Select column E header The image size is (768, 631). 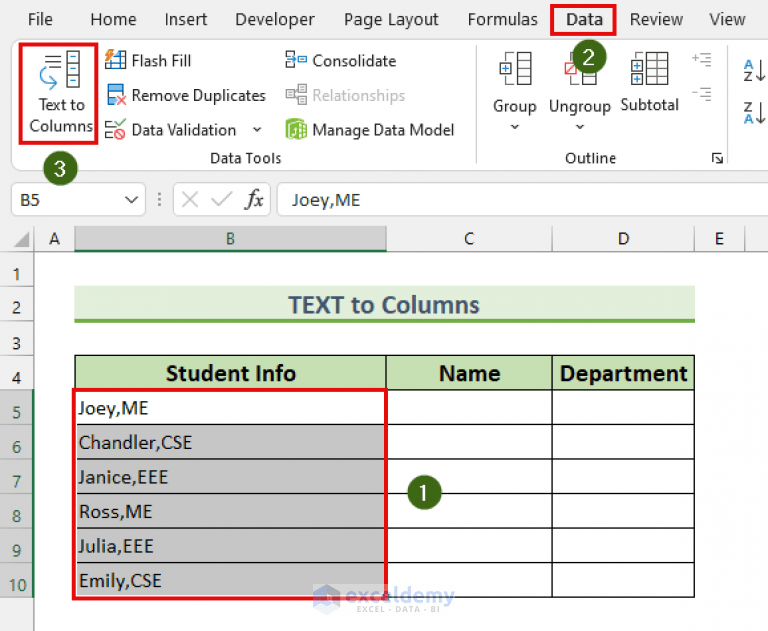719,239
